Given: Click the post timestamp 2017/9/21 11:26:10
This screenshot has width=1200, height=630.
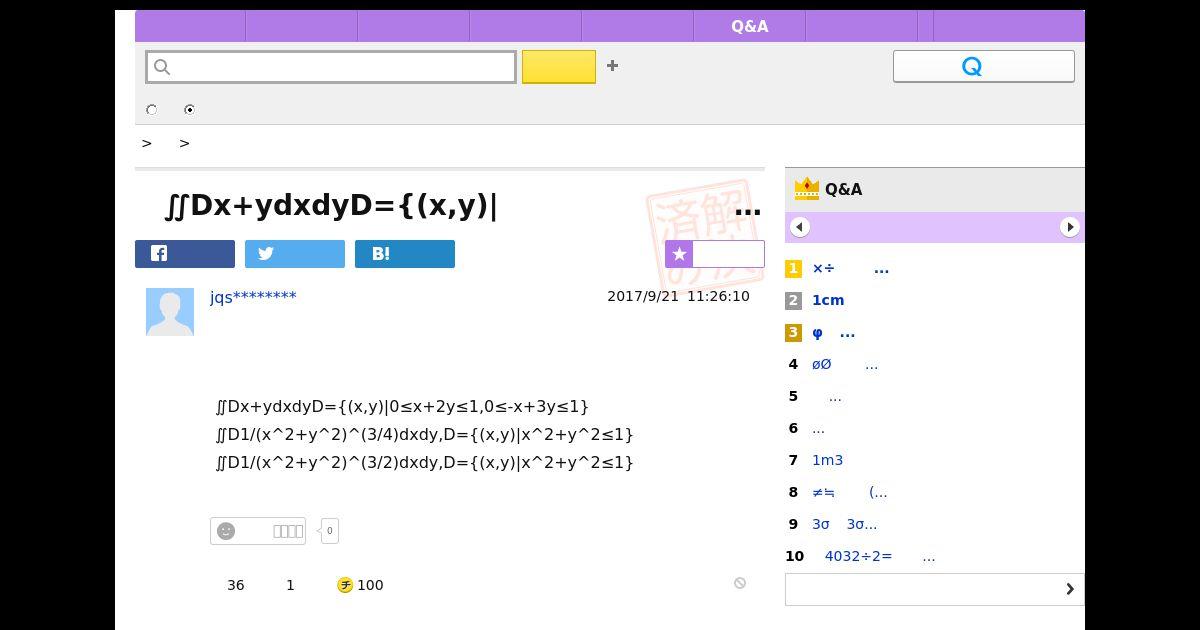Looking at the screenshot, I should (678, 296).
